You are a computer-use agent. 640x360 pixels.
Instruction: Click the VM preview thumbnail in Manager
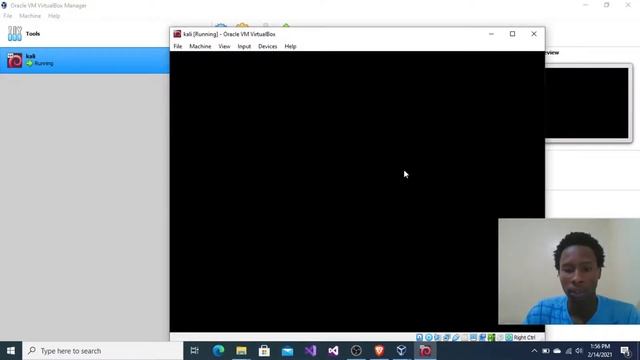coord(587,103)
